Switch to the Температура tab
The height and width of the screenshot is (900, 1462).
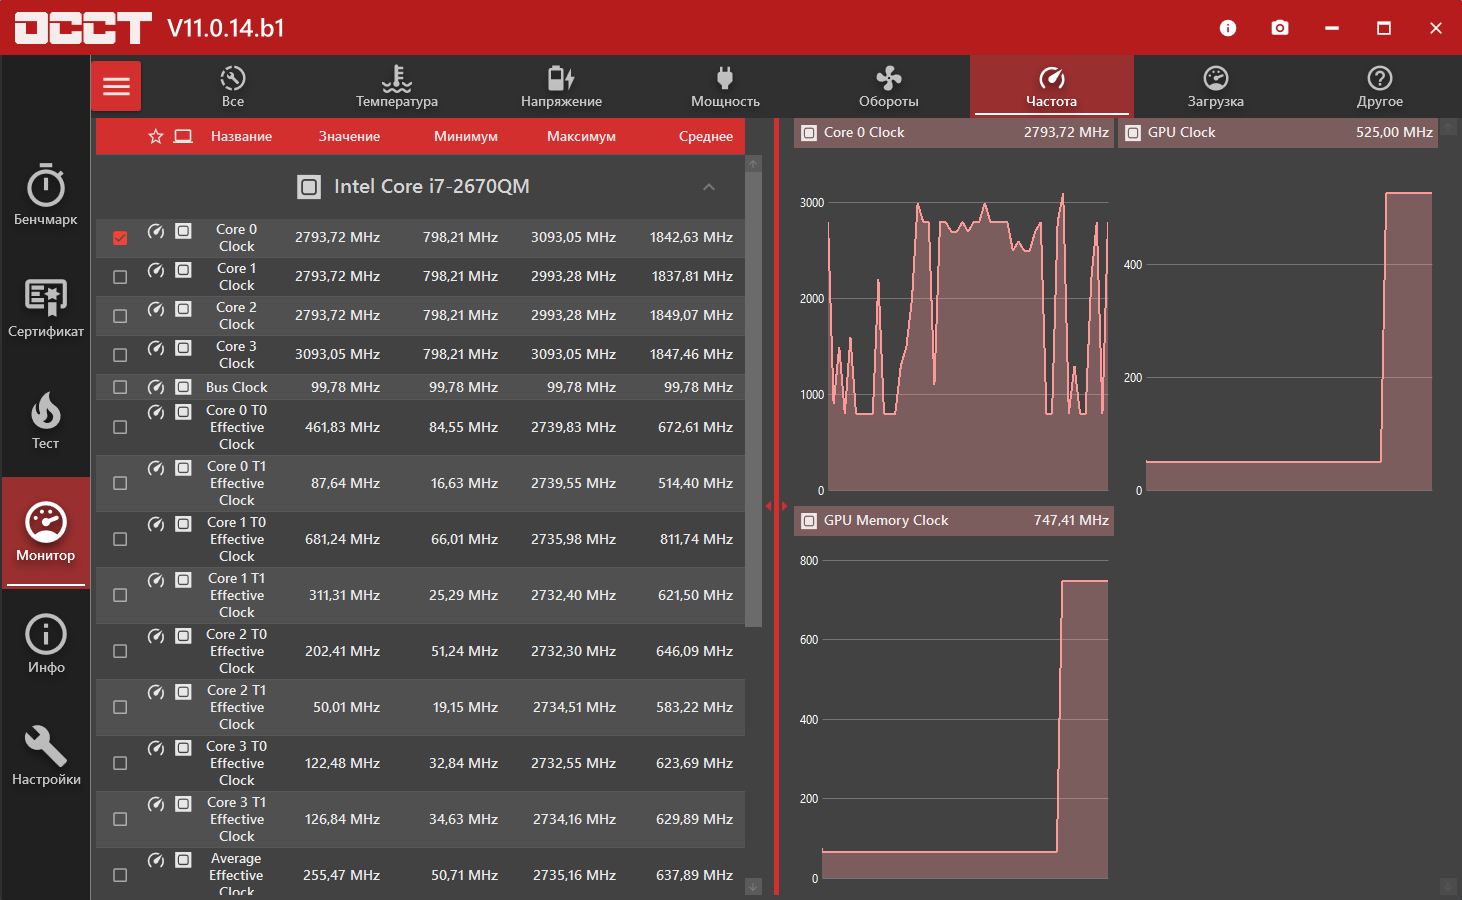point(397,86)
